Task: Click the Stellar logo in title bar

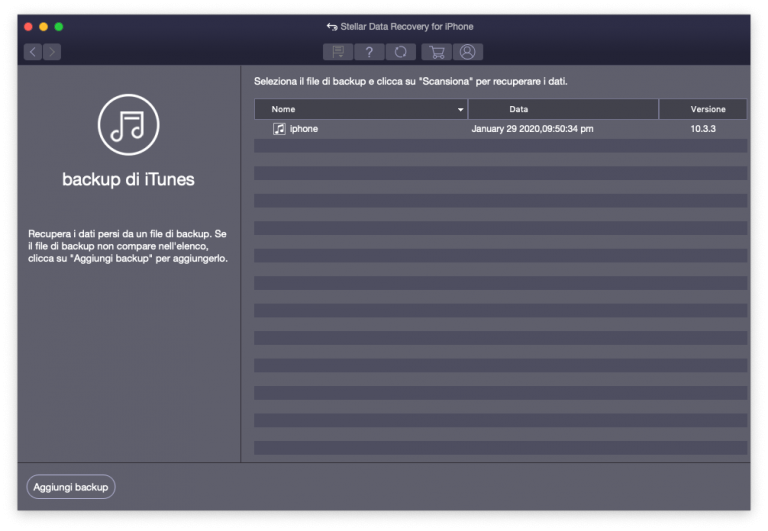Action: point(332,26)
